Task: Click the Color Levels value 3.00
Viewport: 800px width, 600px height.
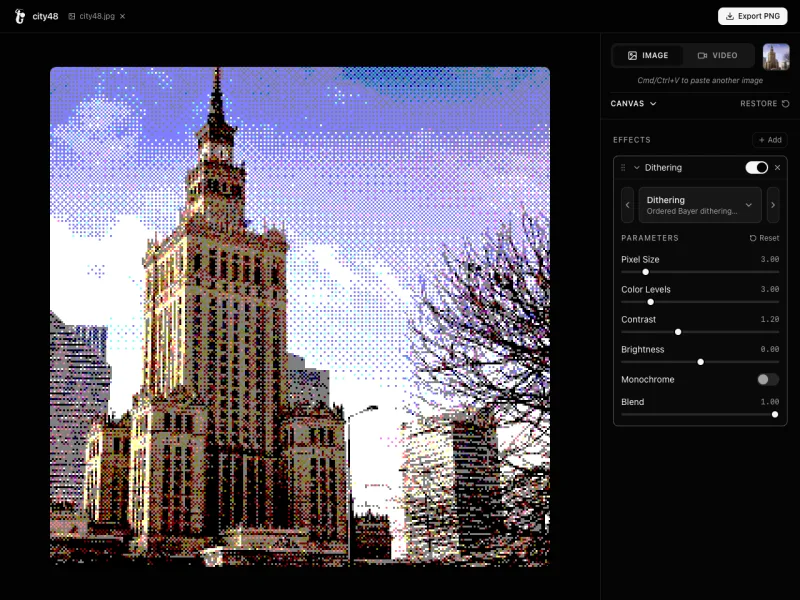Action: coord(770,289)
